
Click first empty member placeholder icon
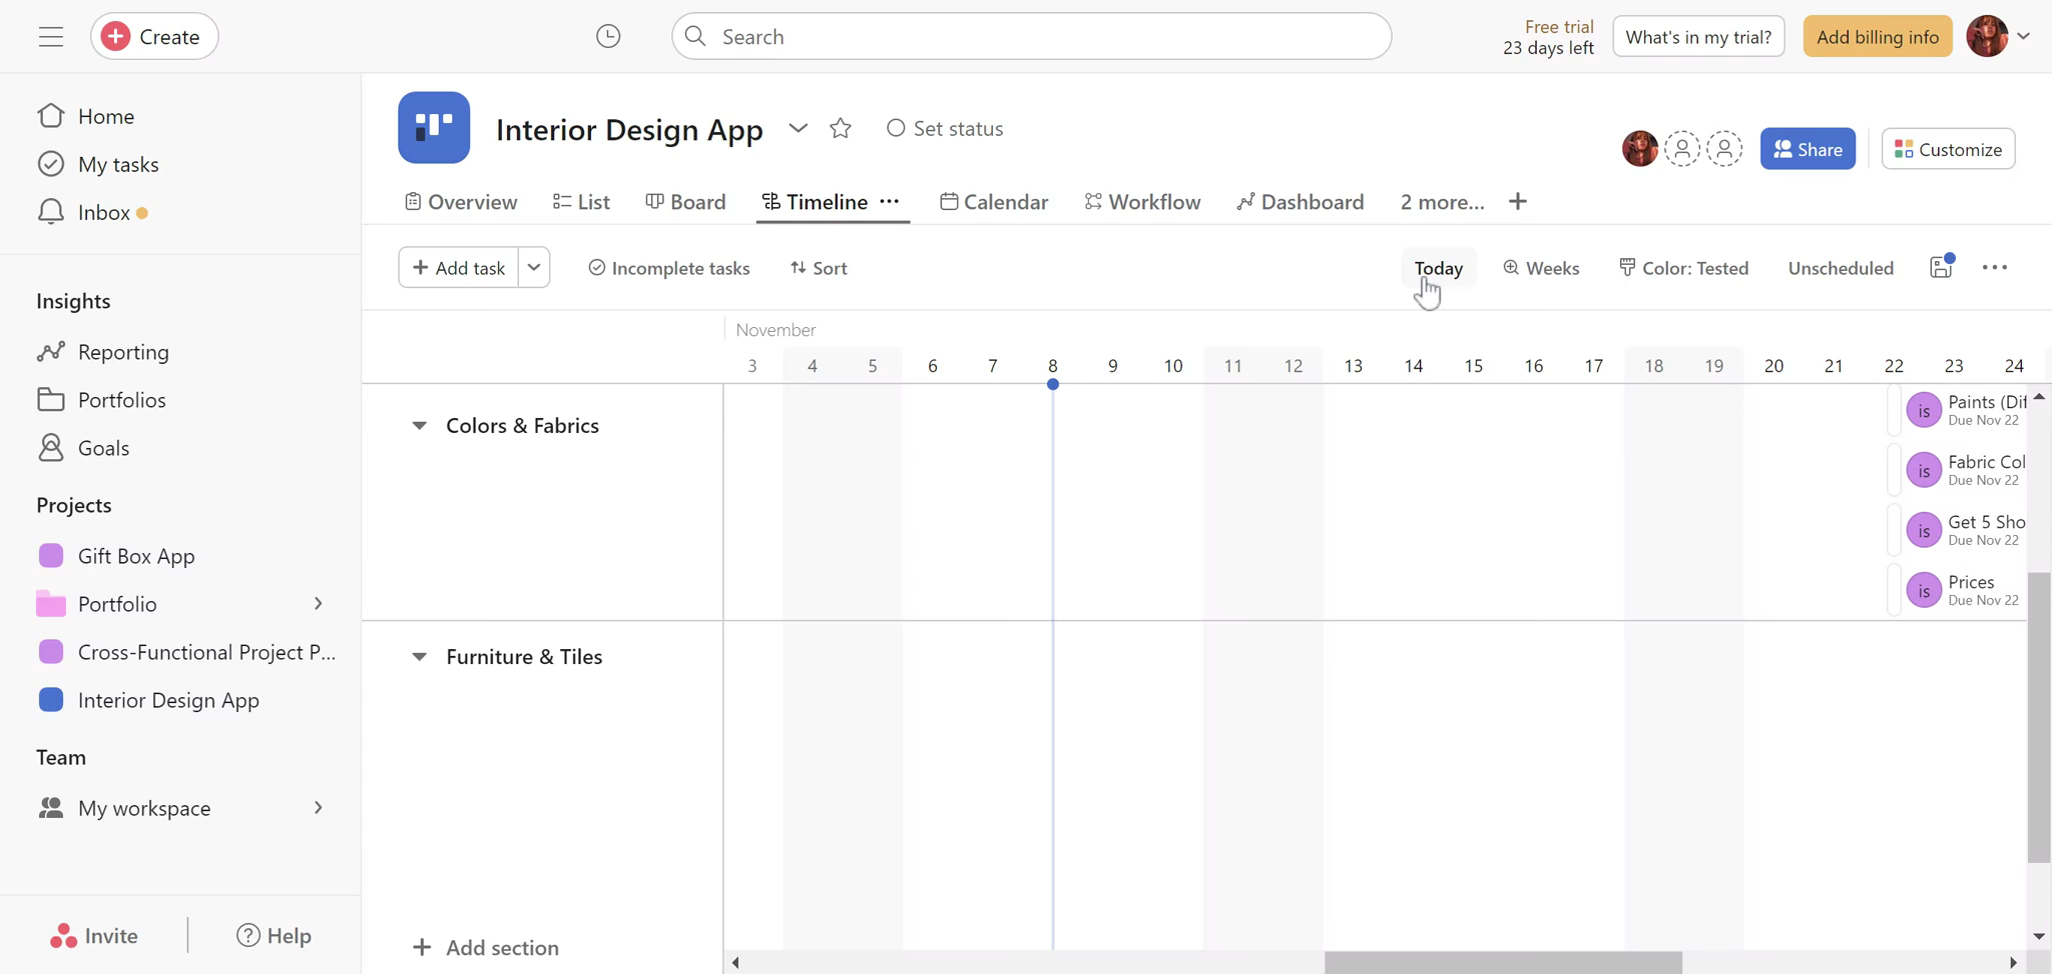tap(1682, 149)
